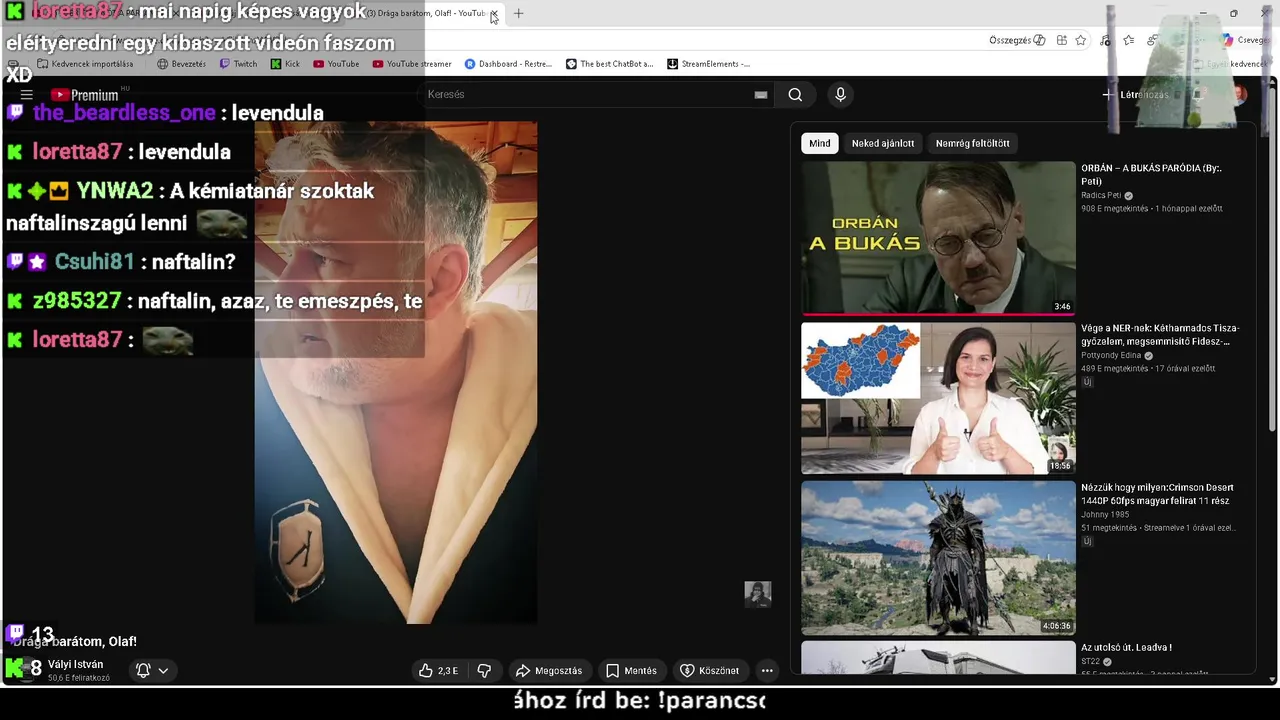Screen dimensions: 1280x720
Task: Click title 'Vége a NER-nek: Kétharmados Tisza'
Action: (x=1160, y=334)
